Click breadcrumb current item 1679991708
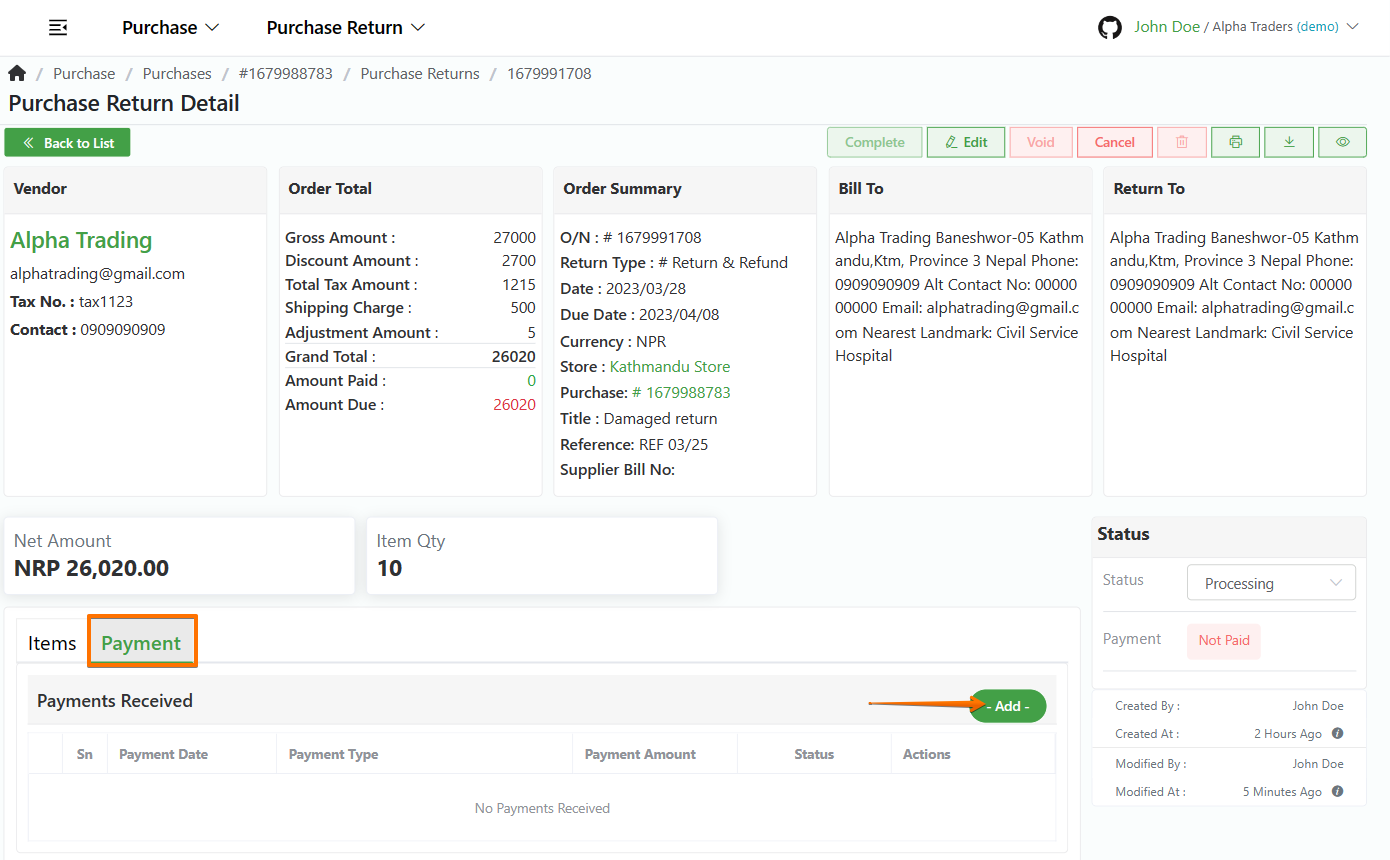 (549, 73)
